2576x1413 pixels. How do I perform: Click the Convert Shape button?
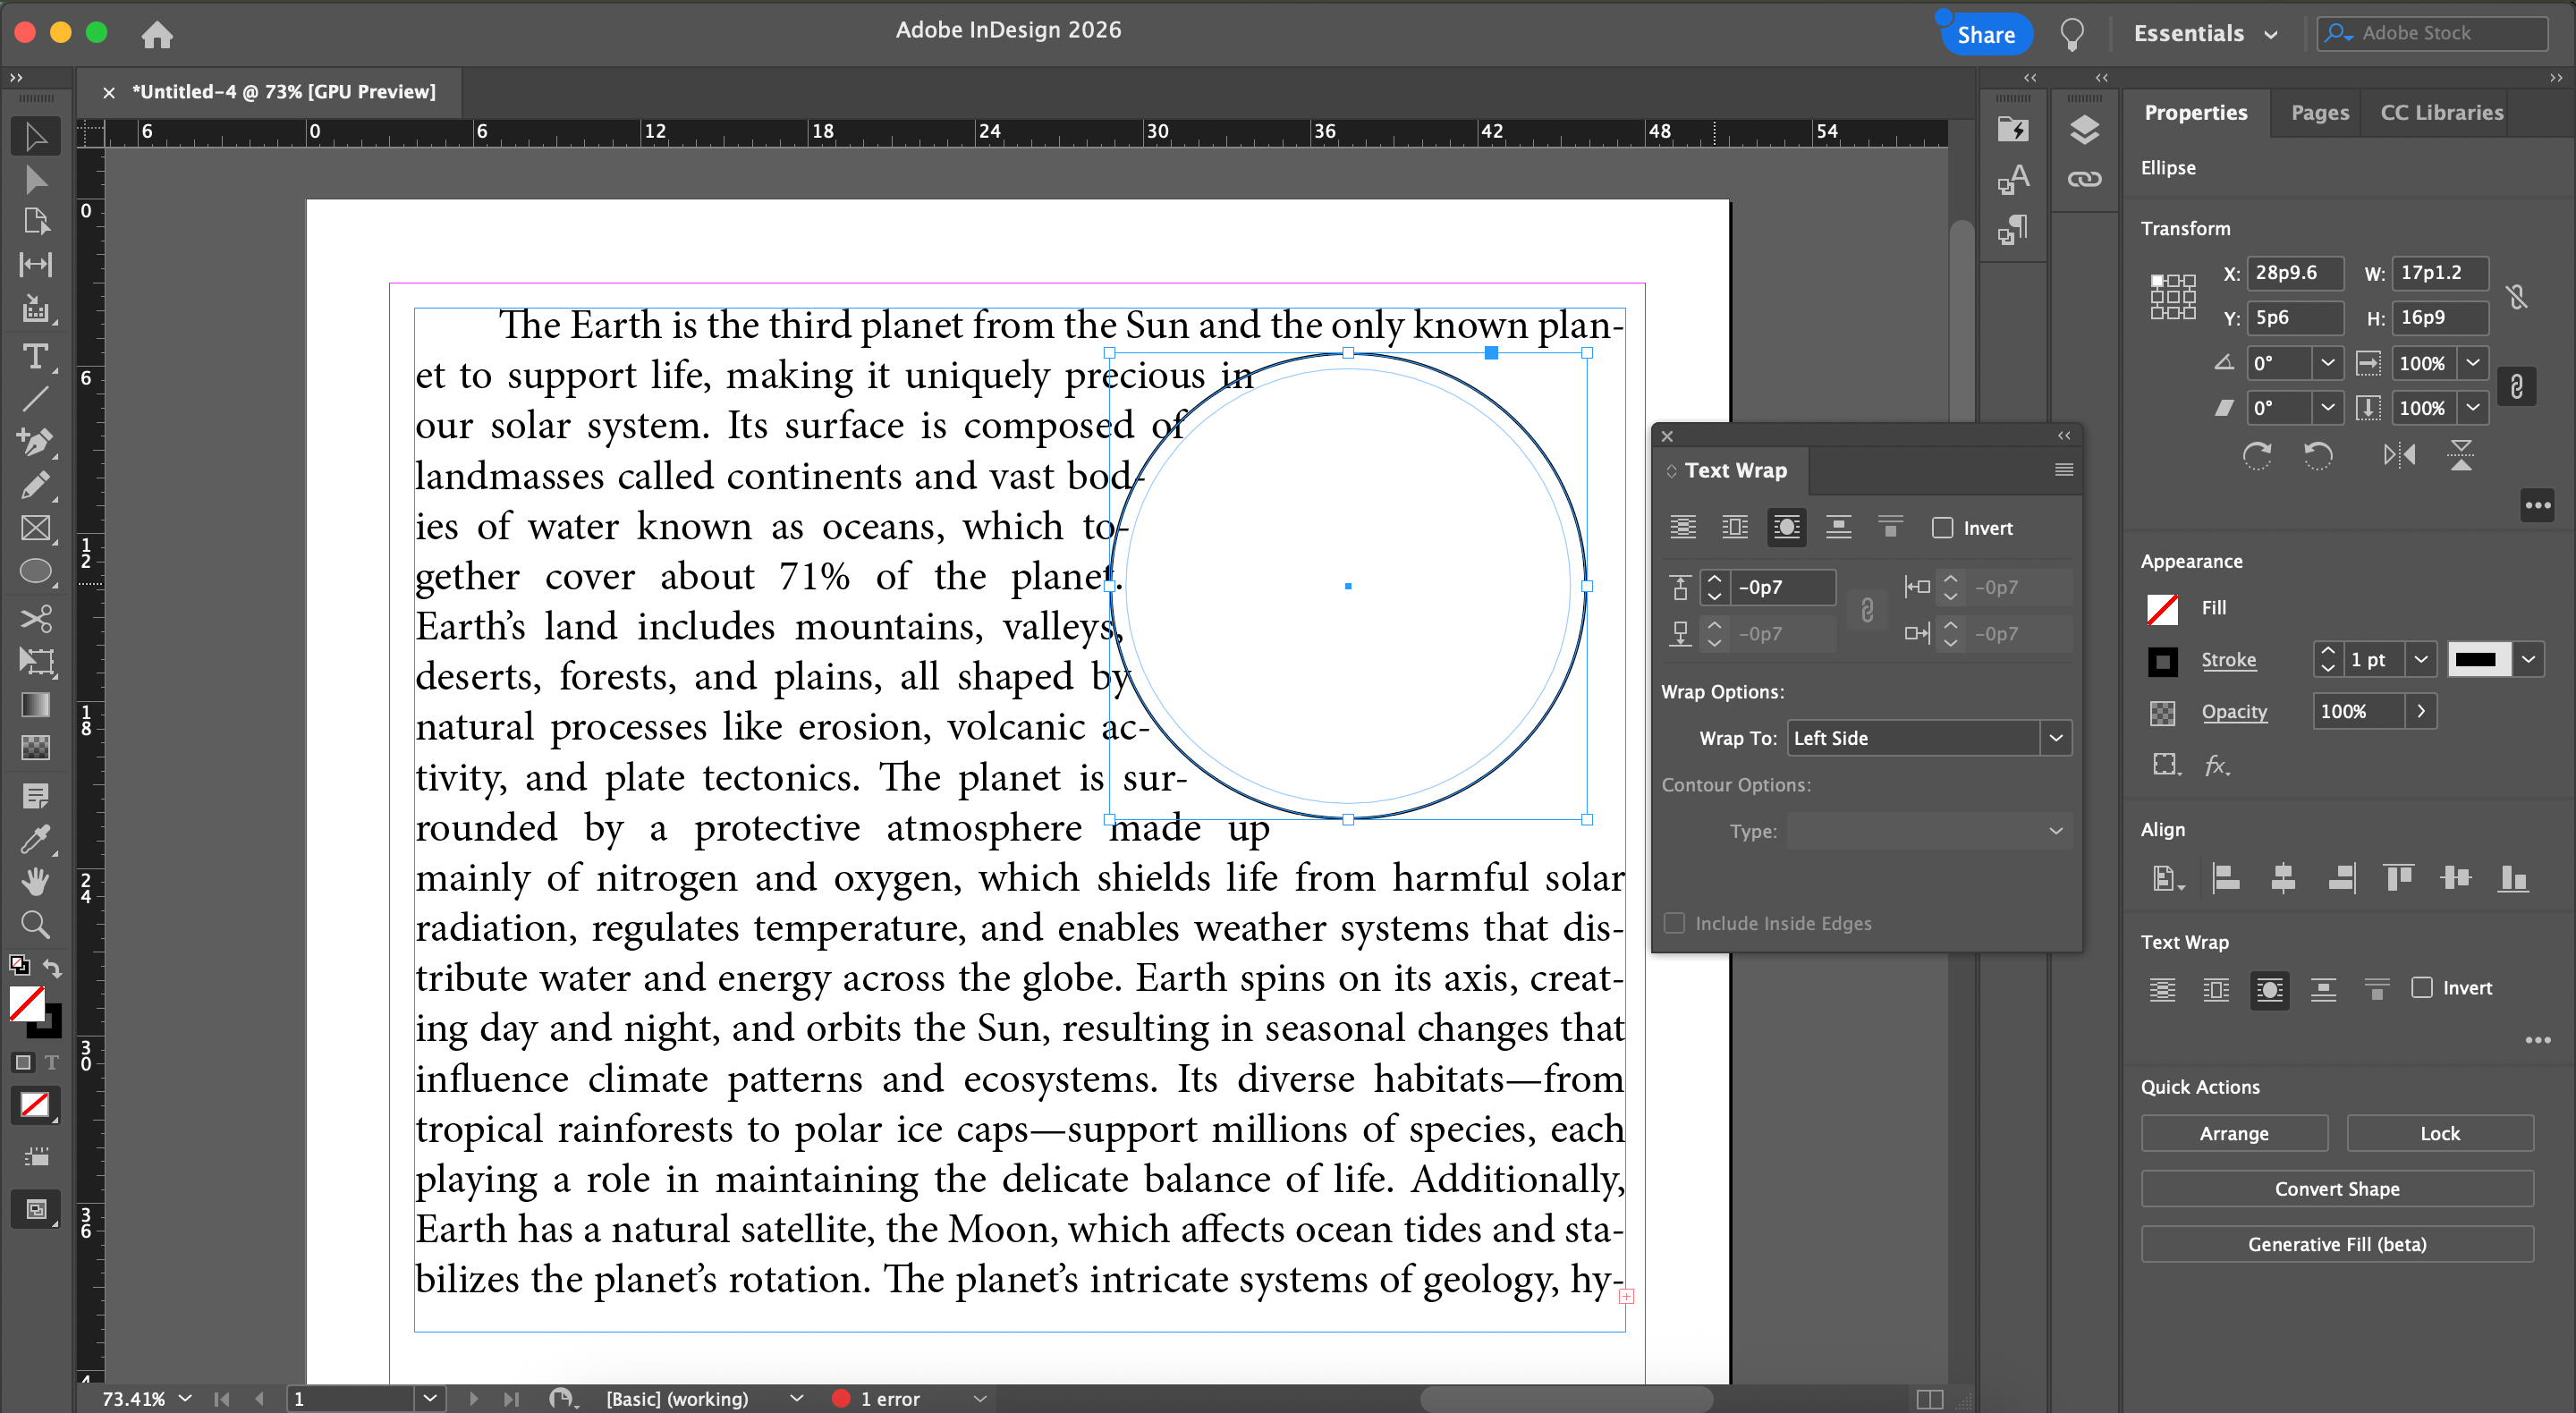[2336, 1188]
